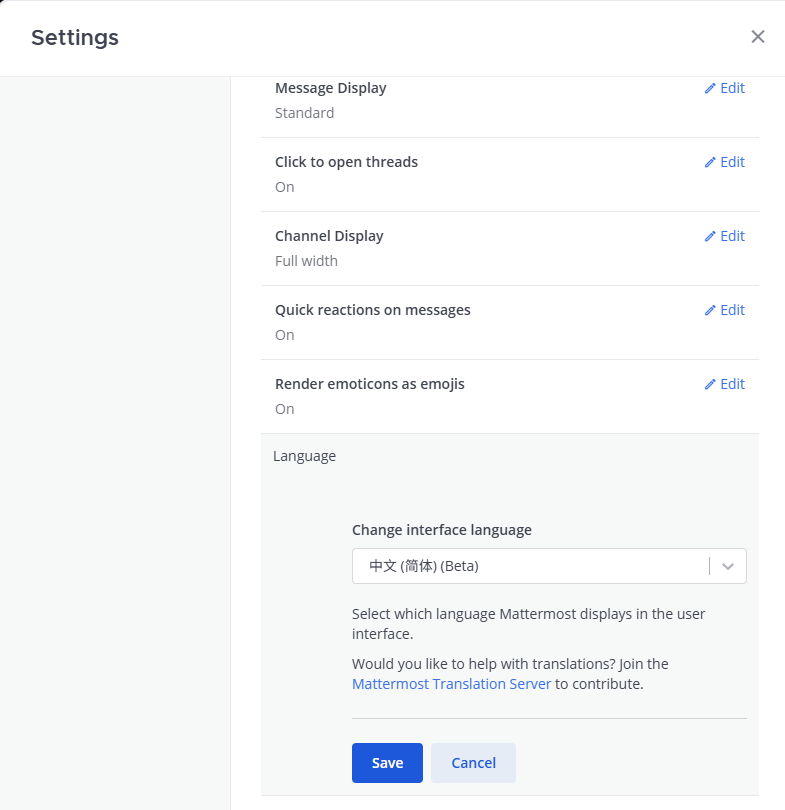
Task: Click pencil icon beside Click to open threads
Action: (710, 162)
